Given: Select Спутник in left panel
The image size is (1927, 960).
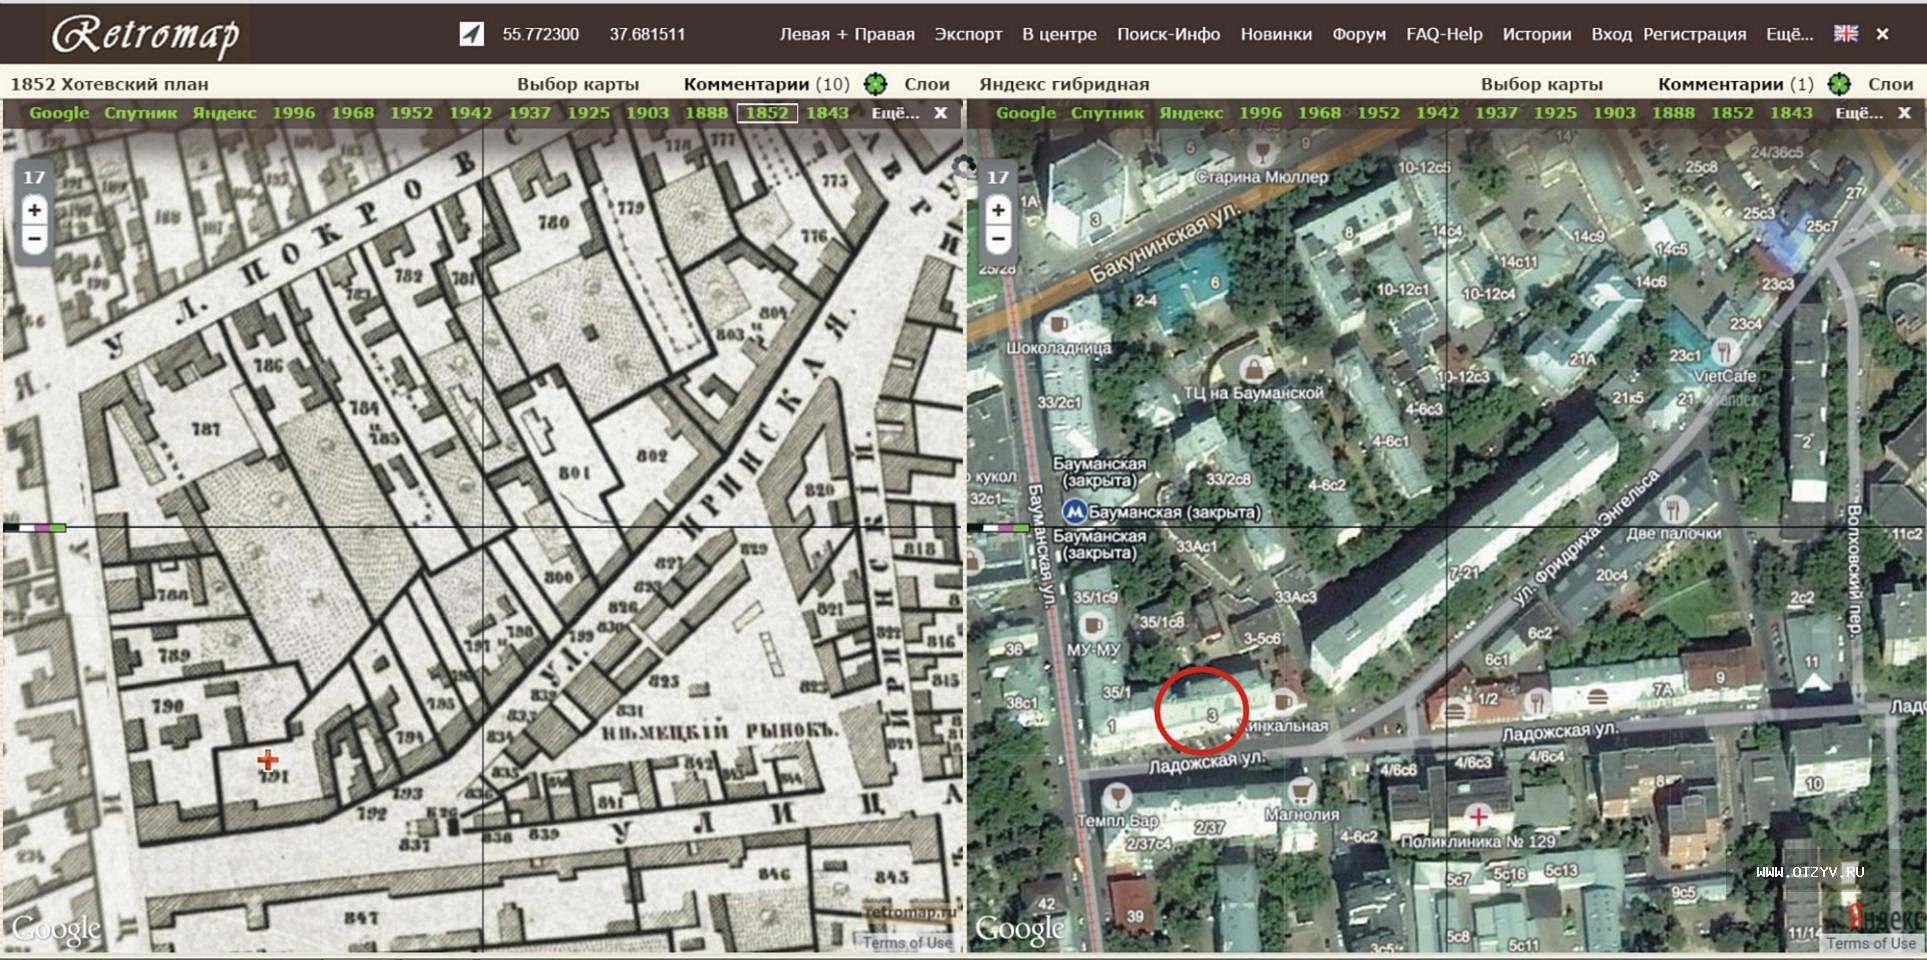Looking at the screenshot, I should point(140,113).
